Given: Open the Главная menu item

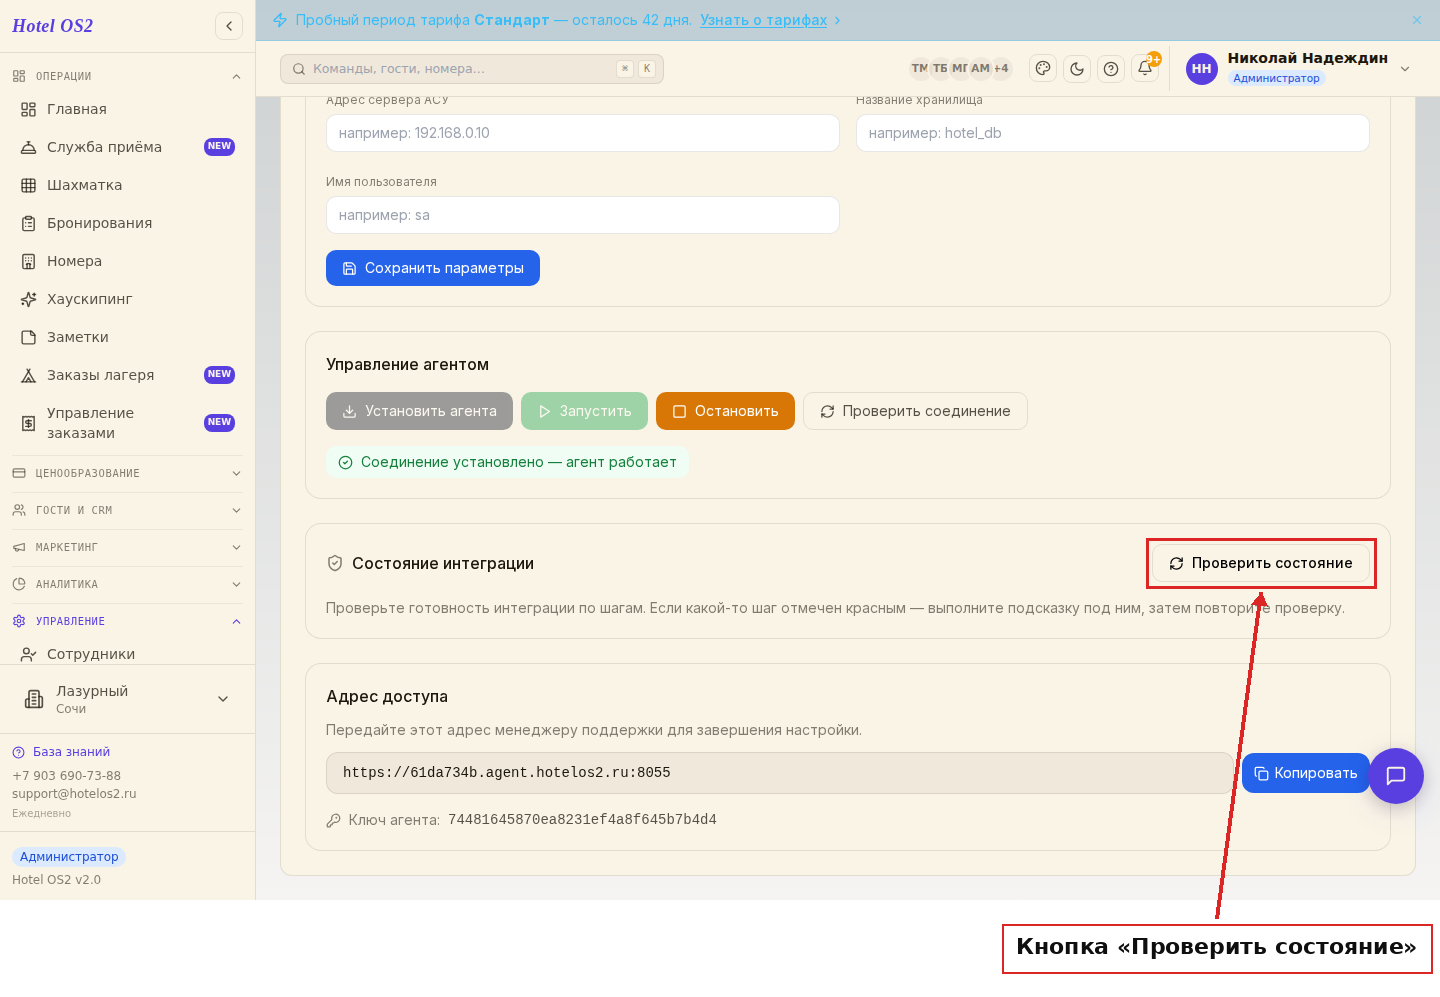Looking at the screenshot, I should (127, 109).
